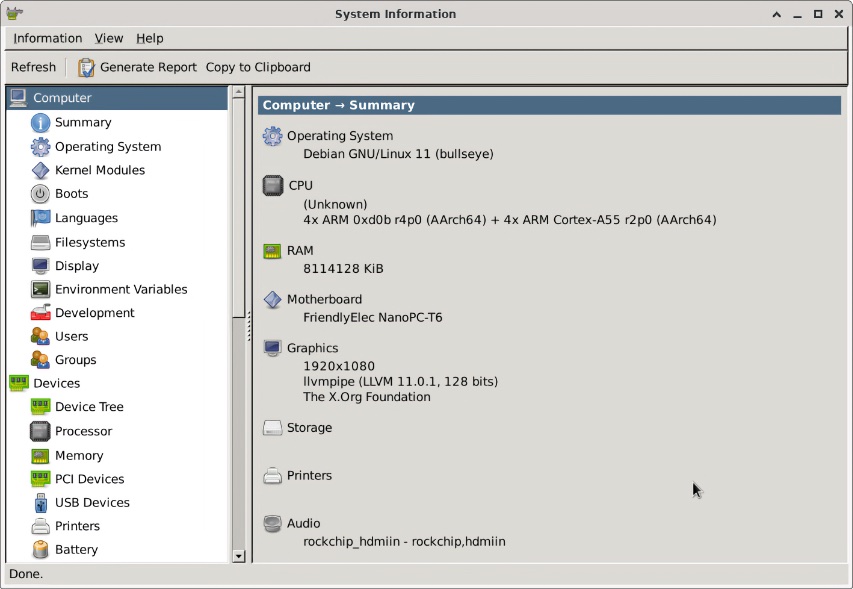Image resolution: width=853 pixels, height=589 pixels.
Task: Click the Graphics monitor icon in summary
Action: coord(272,348)
